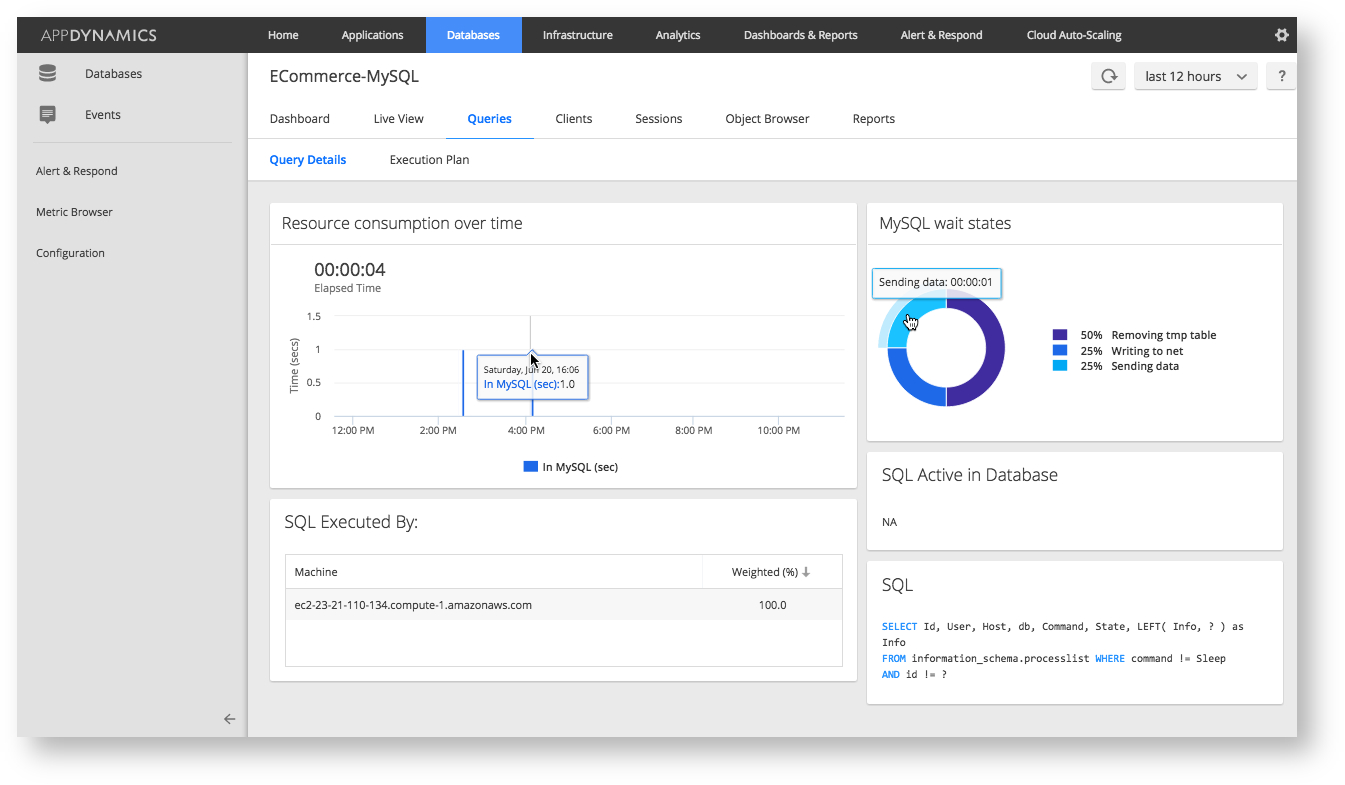Switch to the Live View tab
The height and width of the screenshot is (785, 1345).
pyautogui.click(x=399, y=118)
